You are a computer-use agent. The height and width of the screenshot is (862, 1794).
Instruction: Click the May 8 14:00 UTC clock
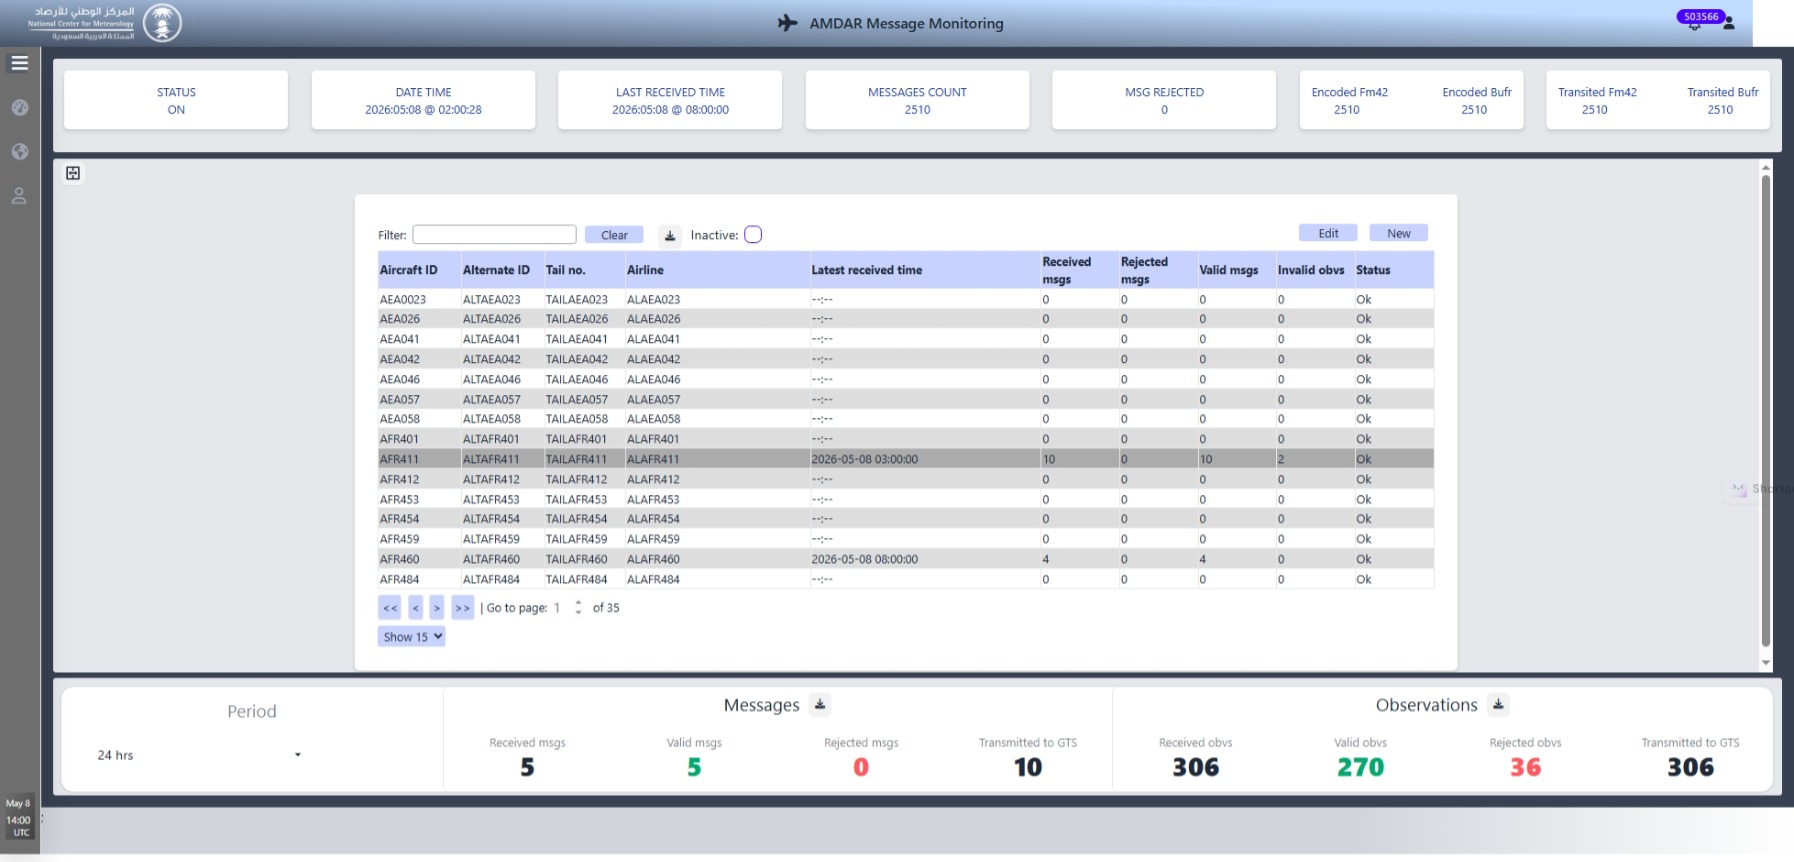(x=19, y=817)
